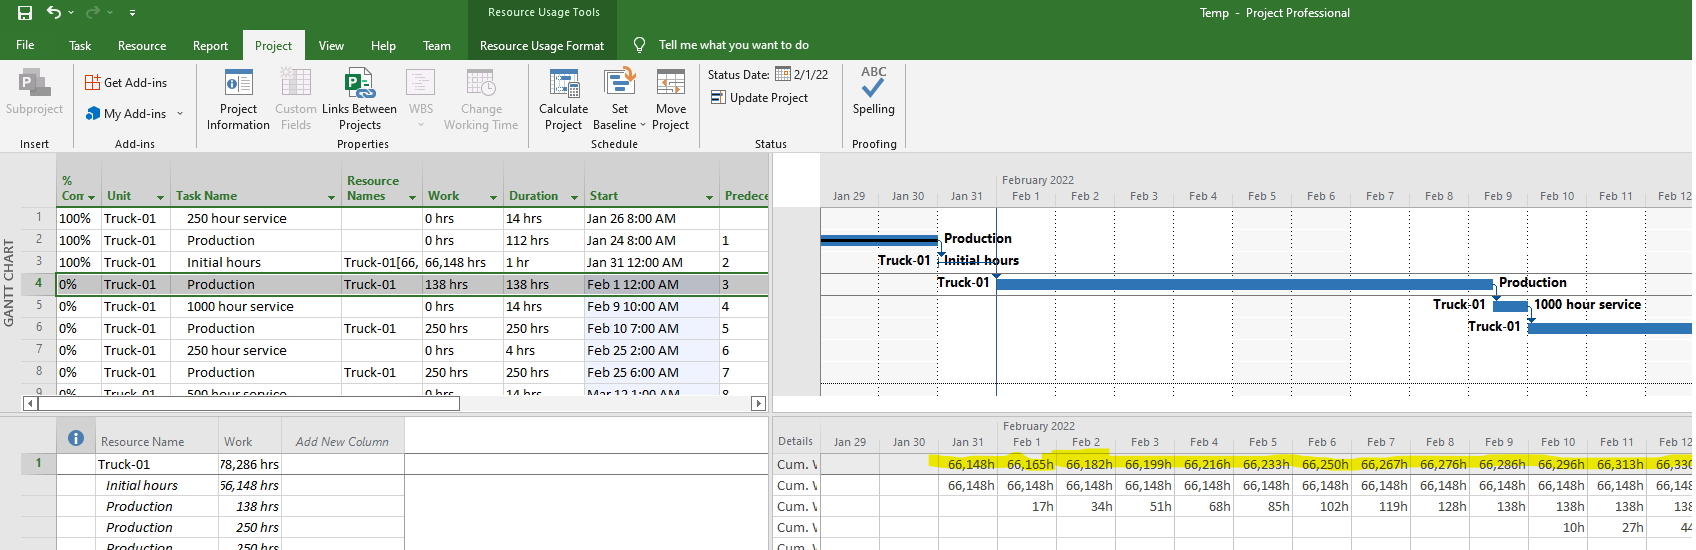Viewport: 1696px width, 550px height.
Task: Click the Save icon in title bar
Action: [x=25, y=13]
